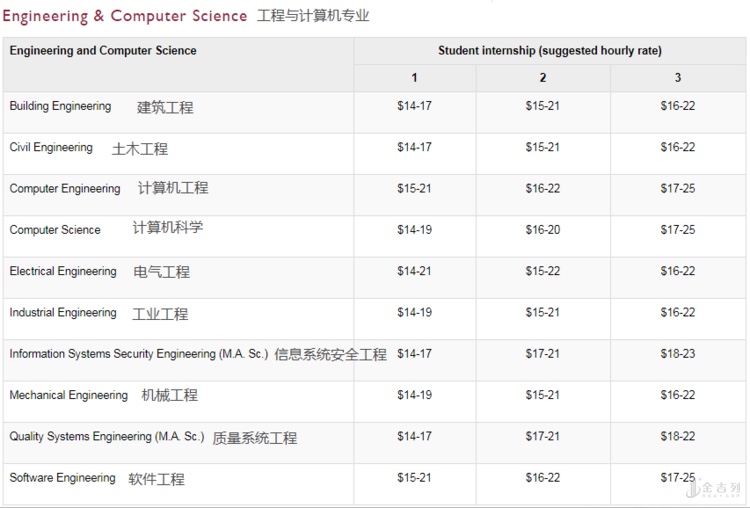Click the Student internship column header
The image size is (750, 508).
tap(549, 51)
